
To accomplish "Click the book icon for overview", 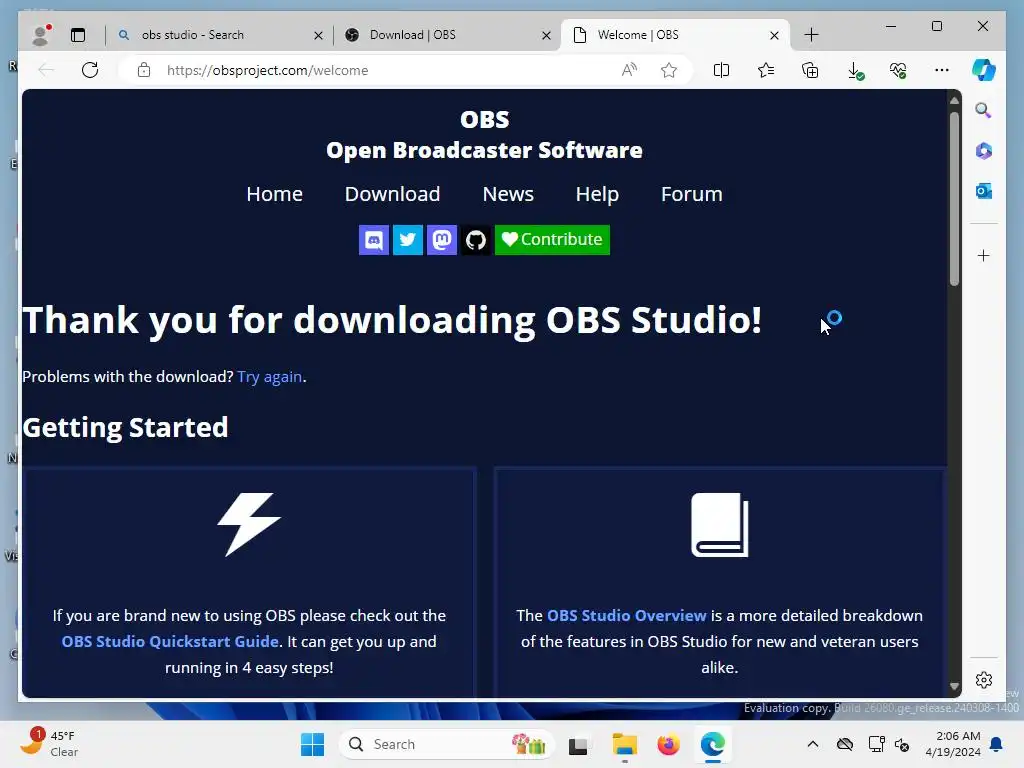I will point(719,524).
